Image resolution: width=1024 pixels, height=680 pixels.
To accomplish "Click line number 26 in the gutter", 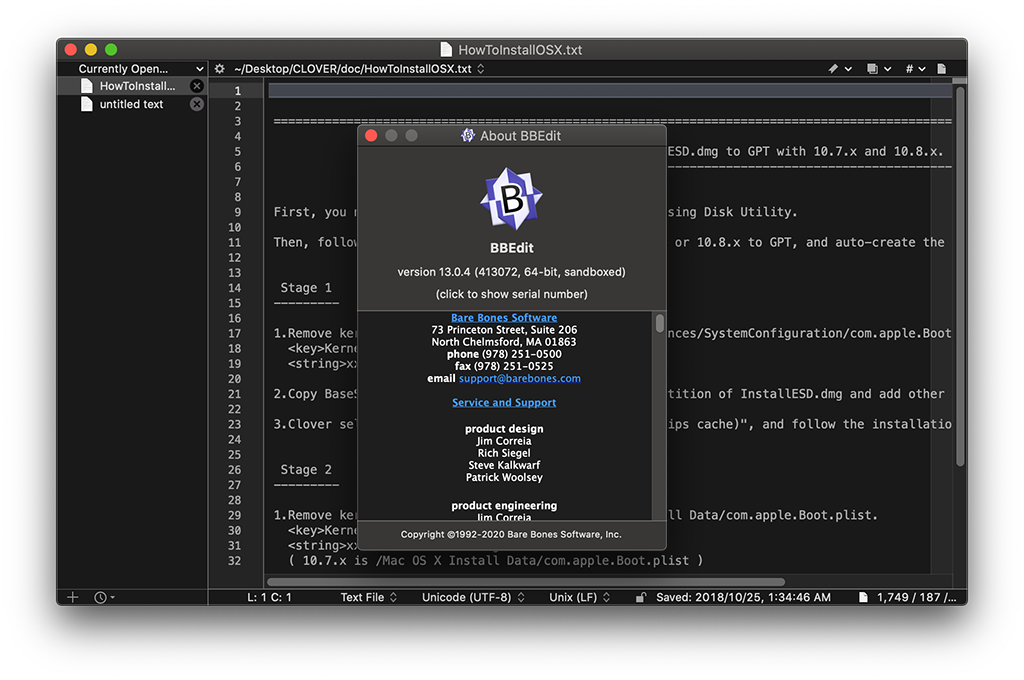I will coord(234,470).
